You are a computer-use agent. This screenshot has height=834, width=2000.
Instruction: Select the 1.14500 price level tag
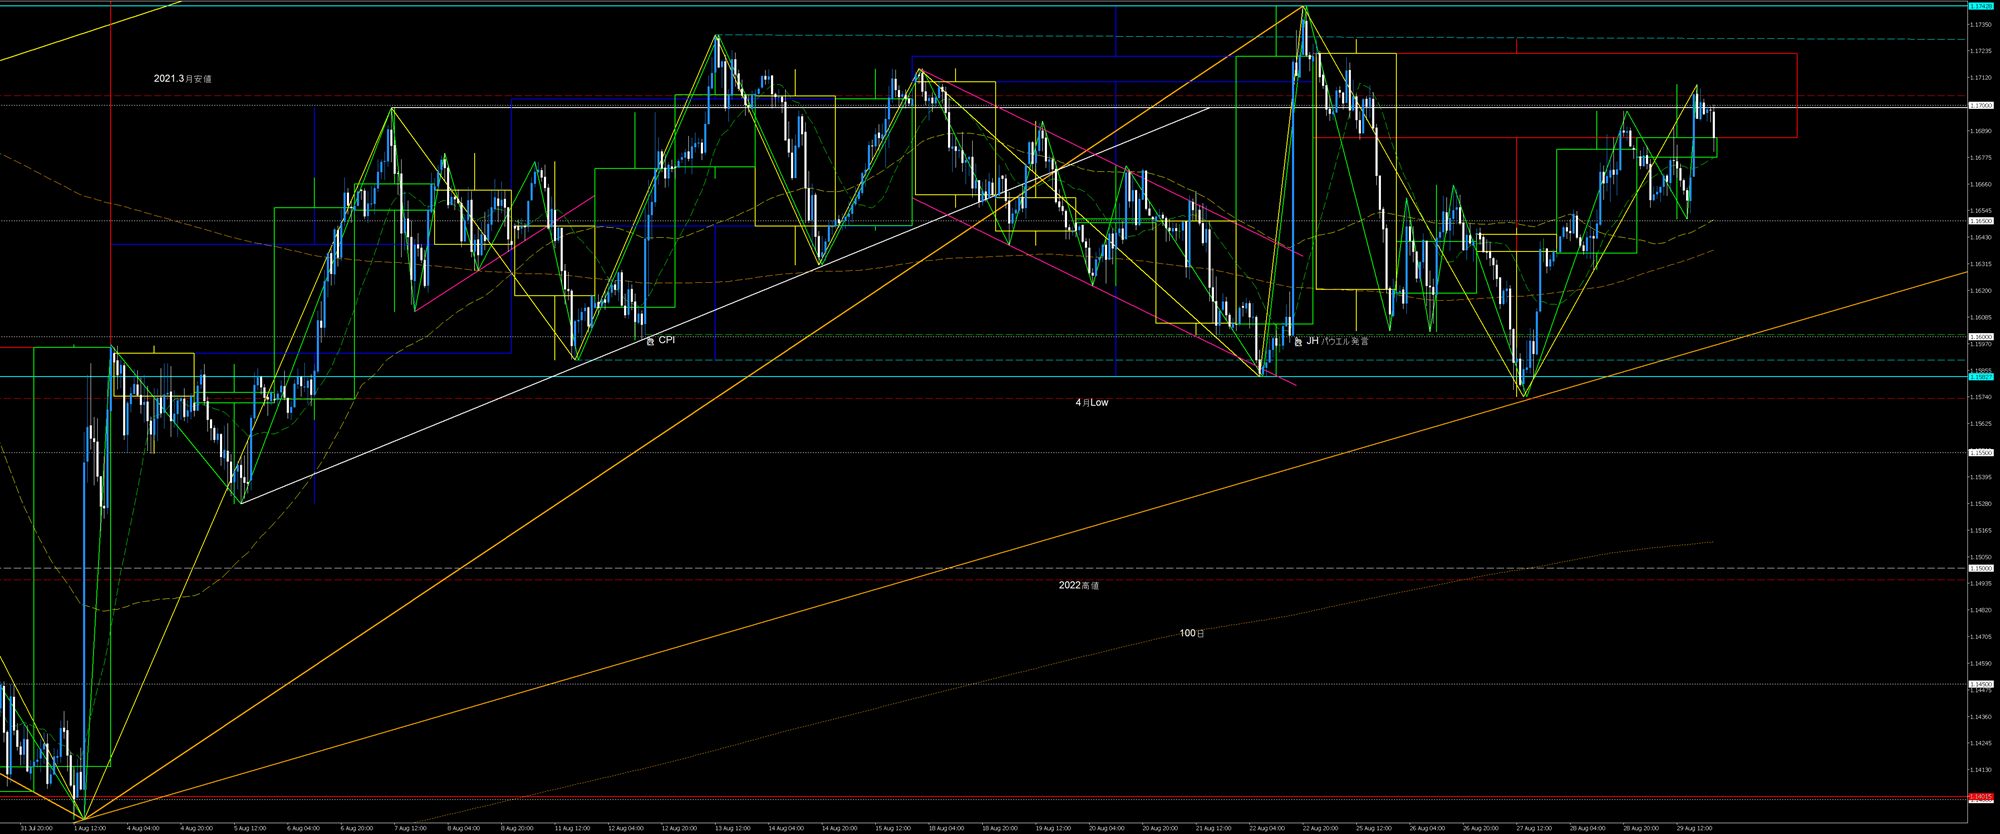(x=1980, y=684)
